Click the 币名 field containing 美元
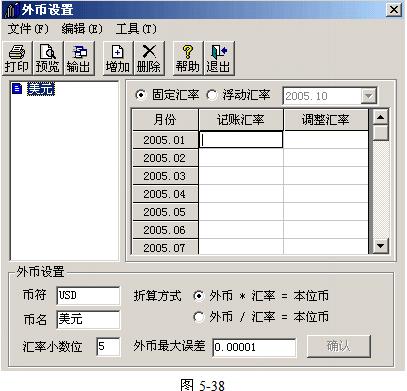Screen dimensions: 407x391 coord(88,319)
